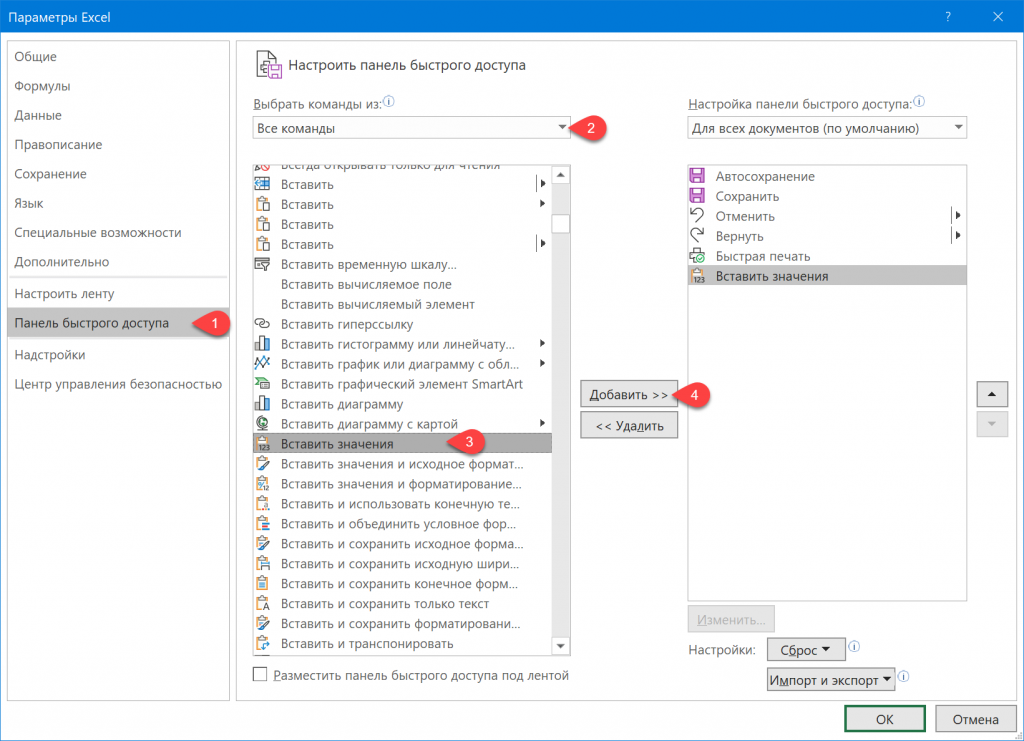The height and width of the screenshot is (741, 1024).
Task: Select the Сохранить floppy disk icon
Action: tap(697, 196)
